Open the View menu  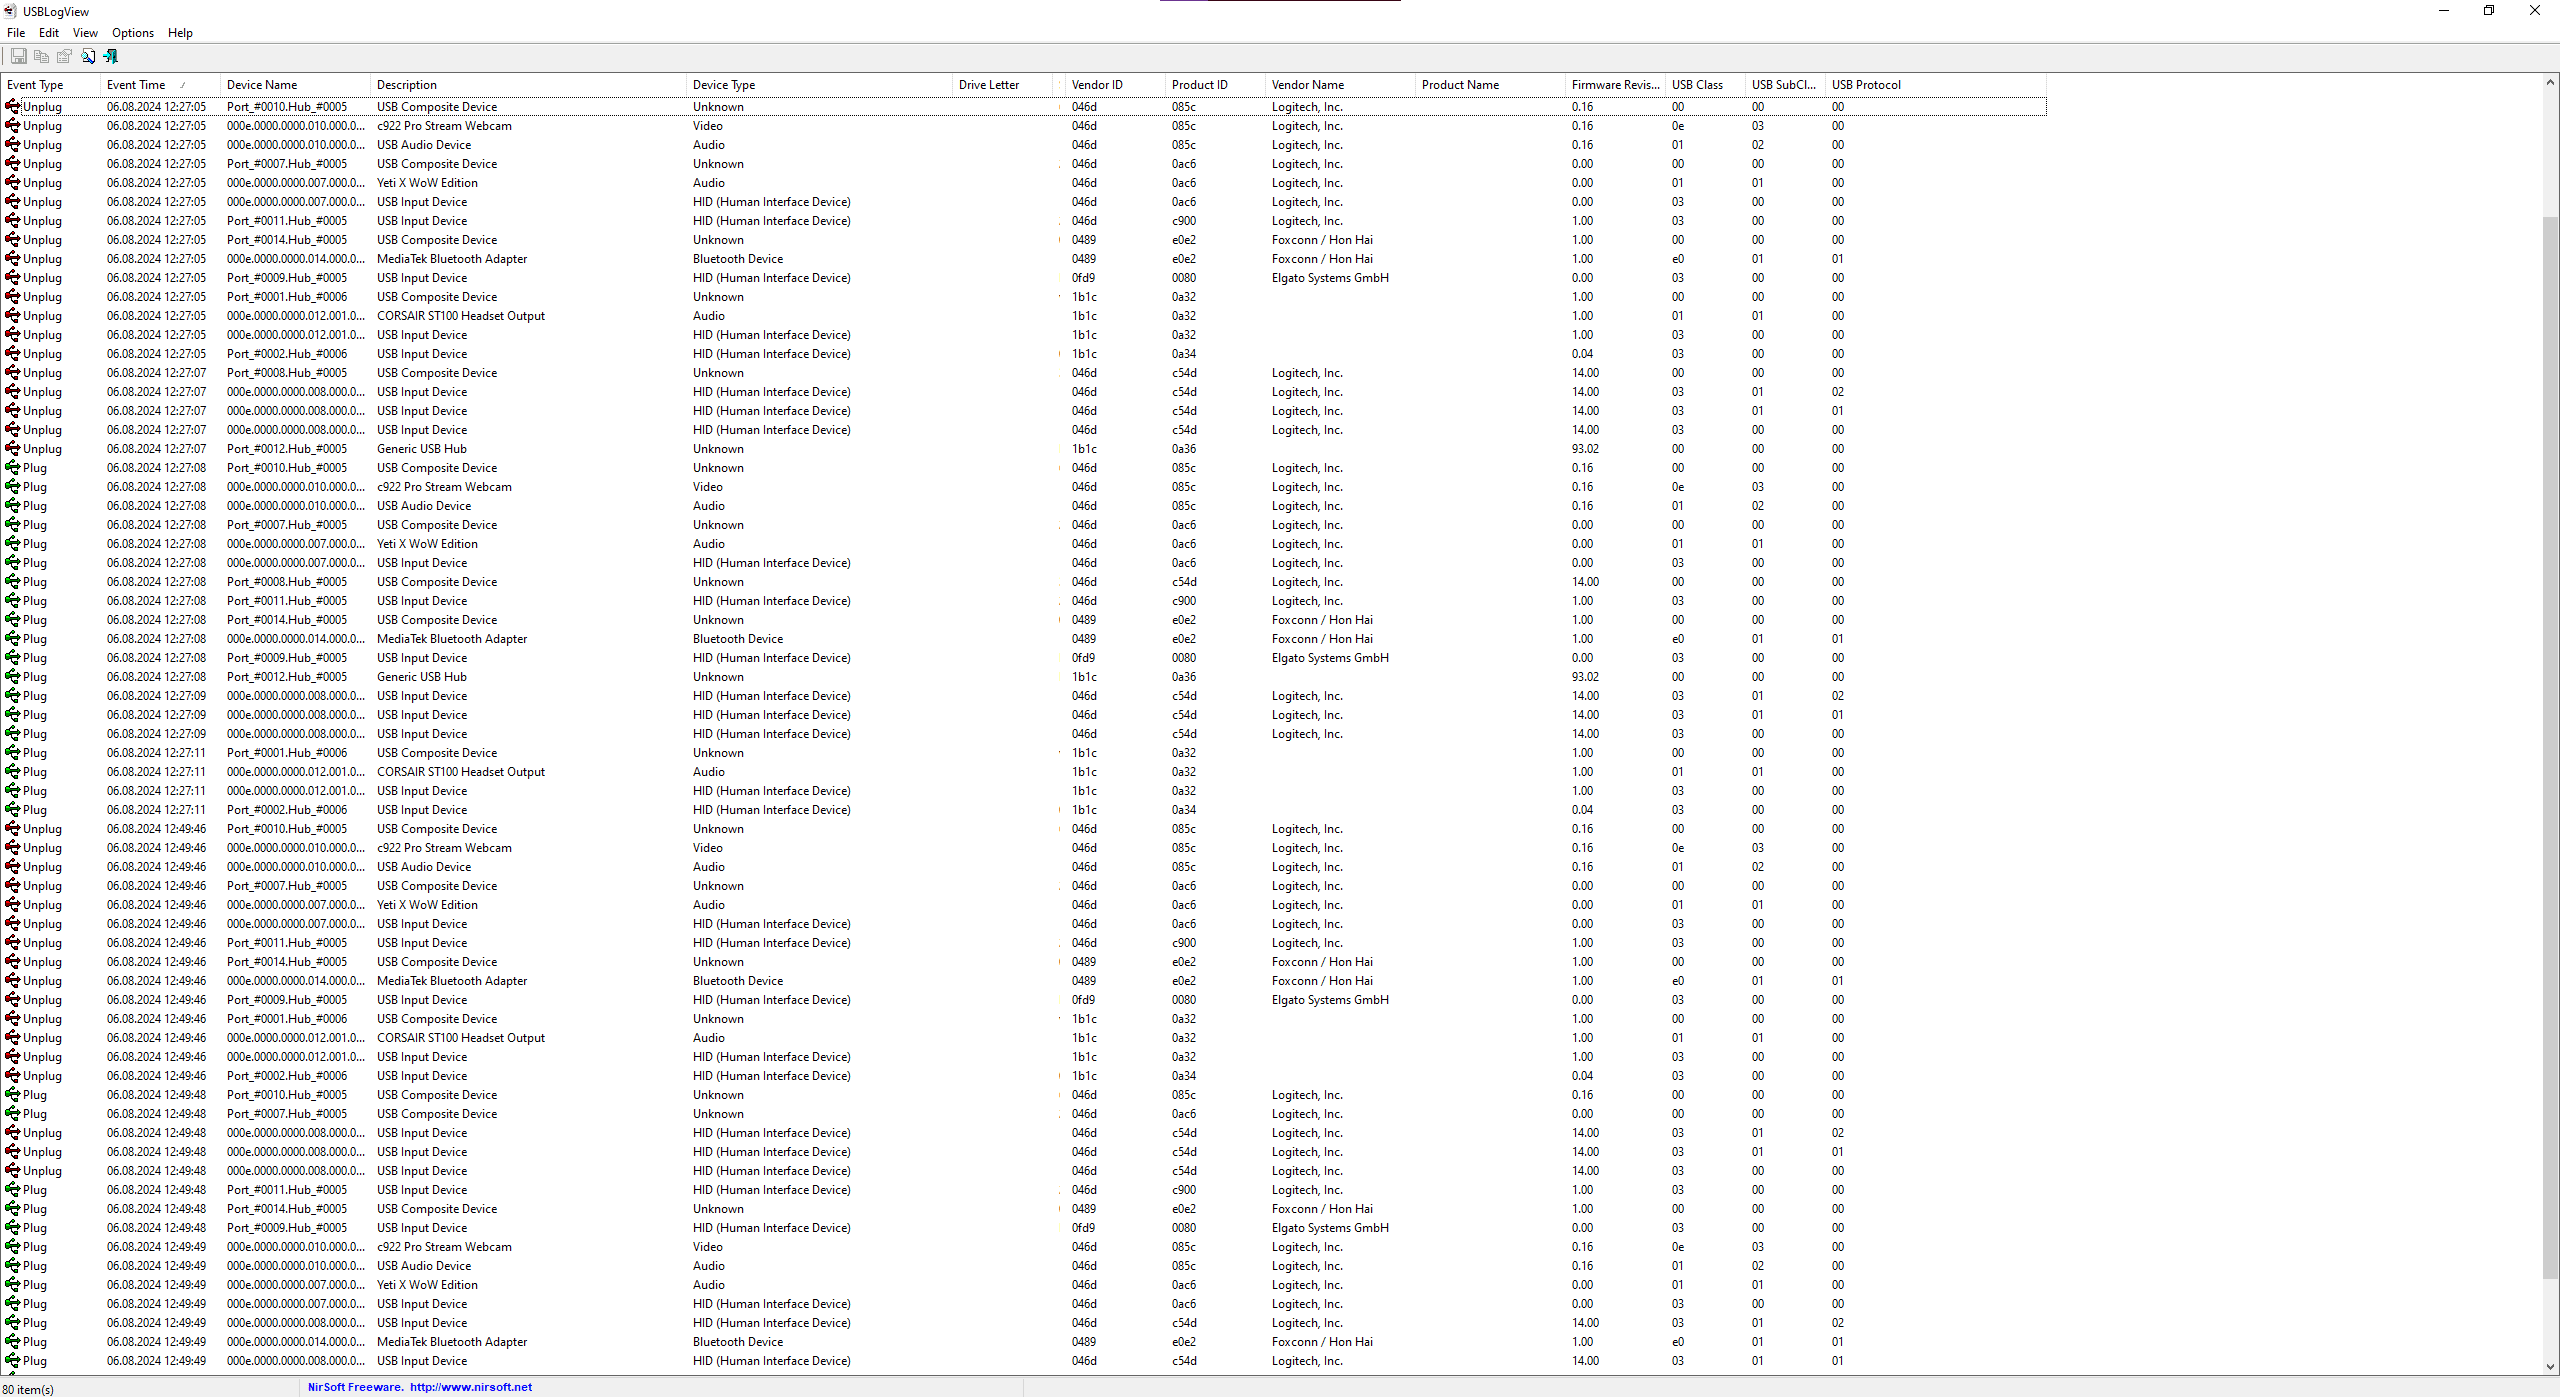click(x=85, y=33)
